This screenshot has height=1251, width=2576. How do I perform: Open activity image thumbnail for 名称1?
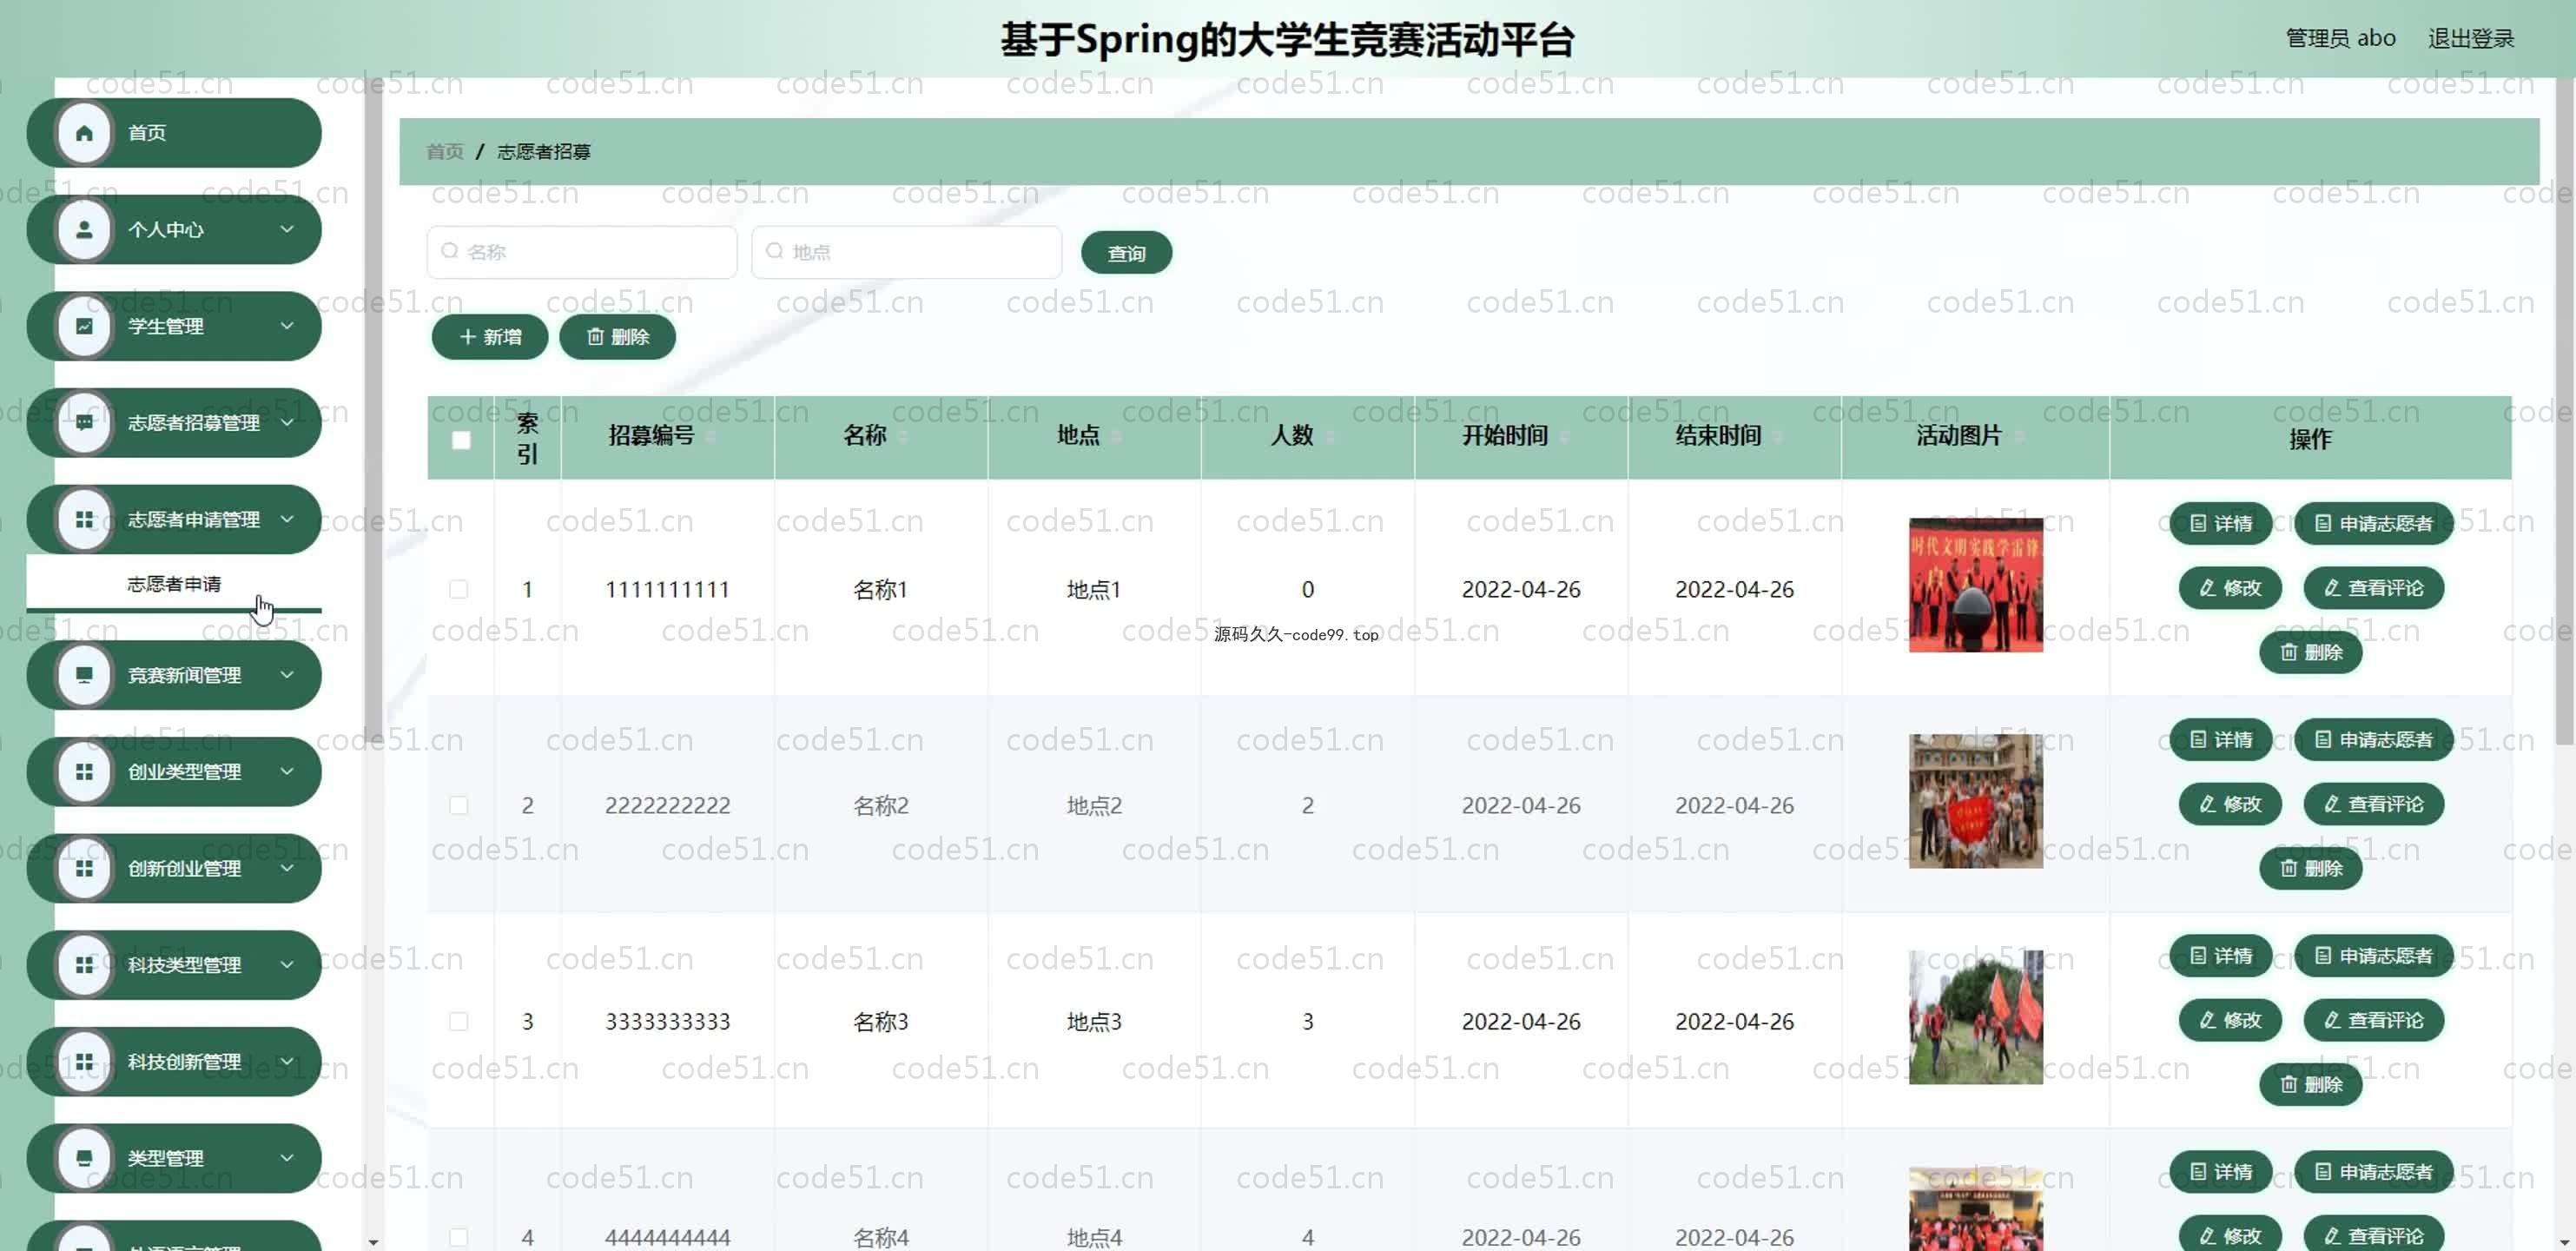coord(1976,585)
